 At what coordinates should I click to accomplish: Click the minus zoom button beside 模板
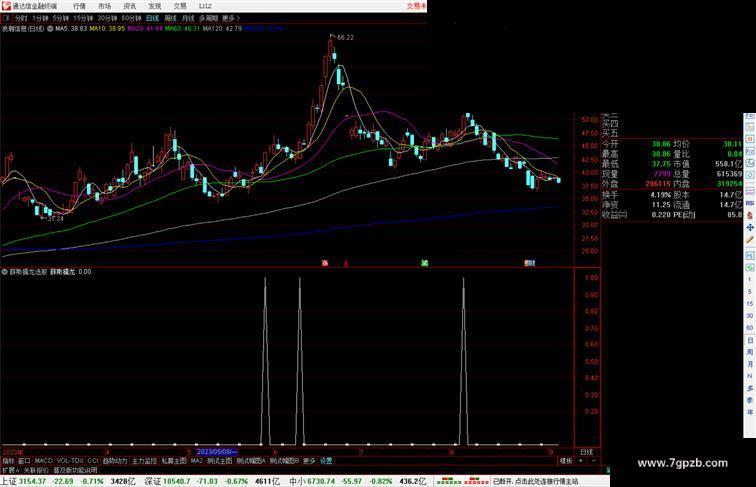tap(593, 461)
